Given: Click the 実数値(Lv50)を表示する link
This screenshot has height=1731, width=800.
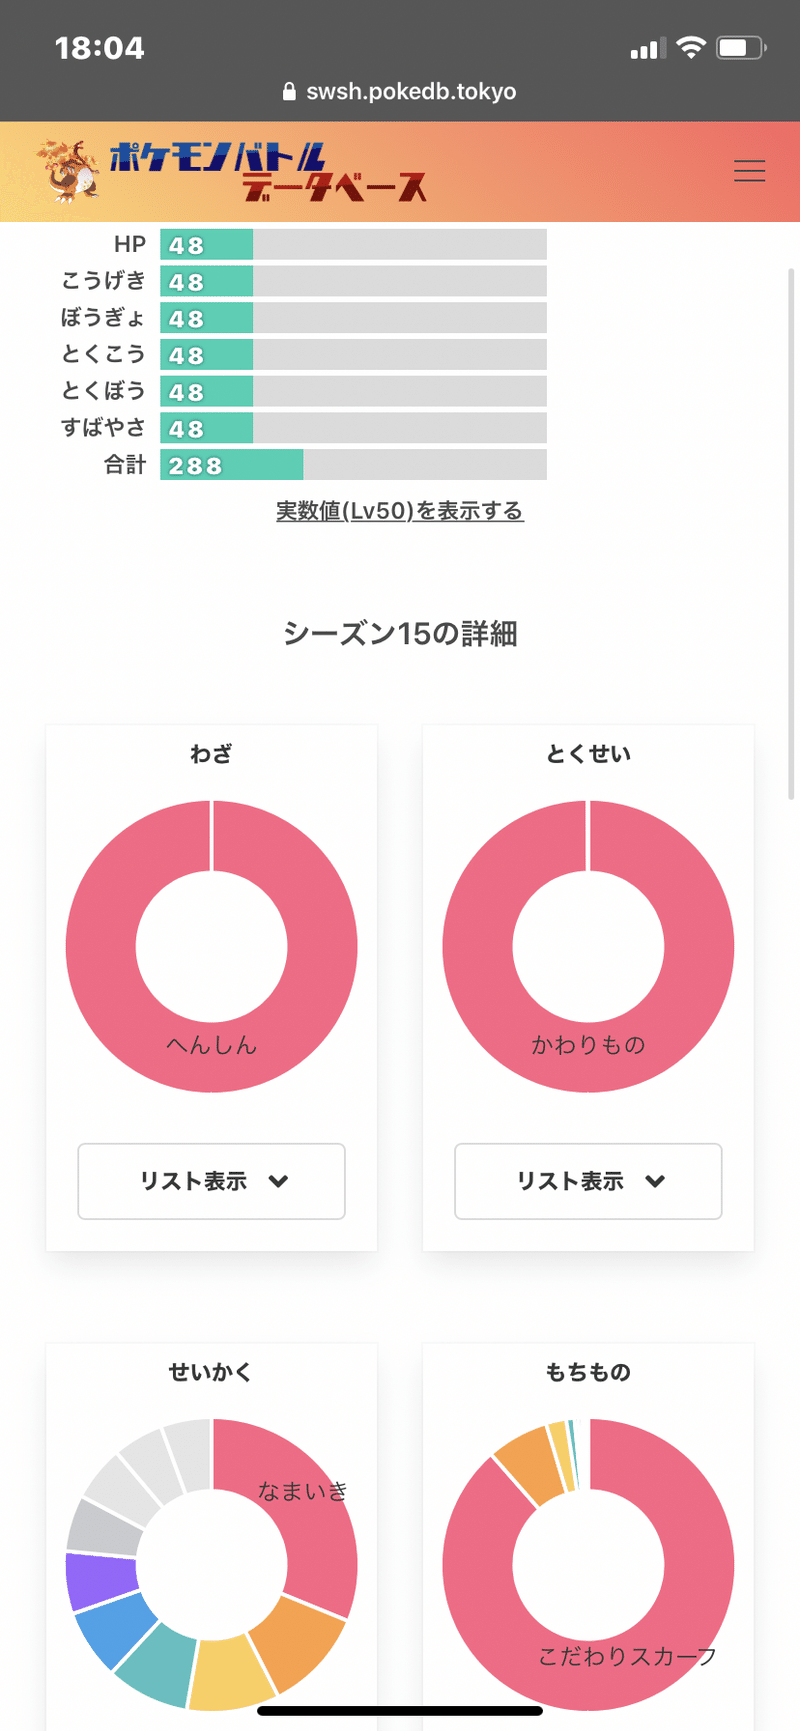Looking at the screenshot, I should pos(400,511).
